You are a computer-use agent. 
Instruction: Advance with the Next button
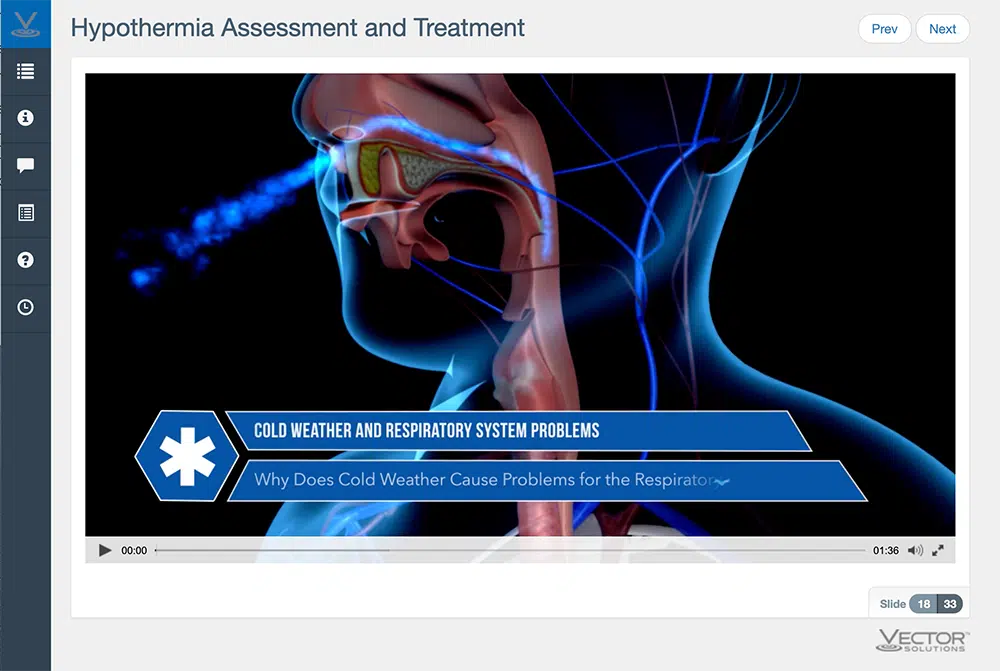[x=942, y=29]
